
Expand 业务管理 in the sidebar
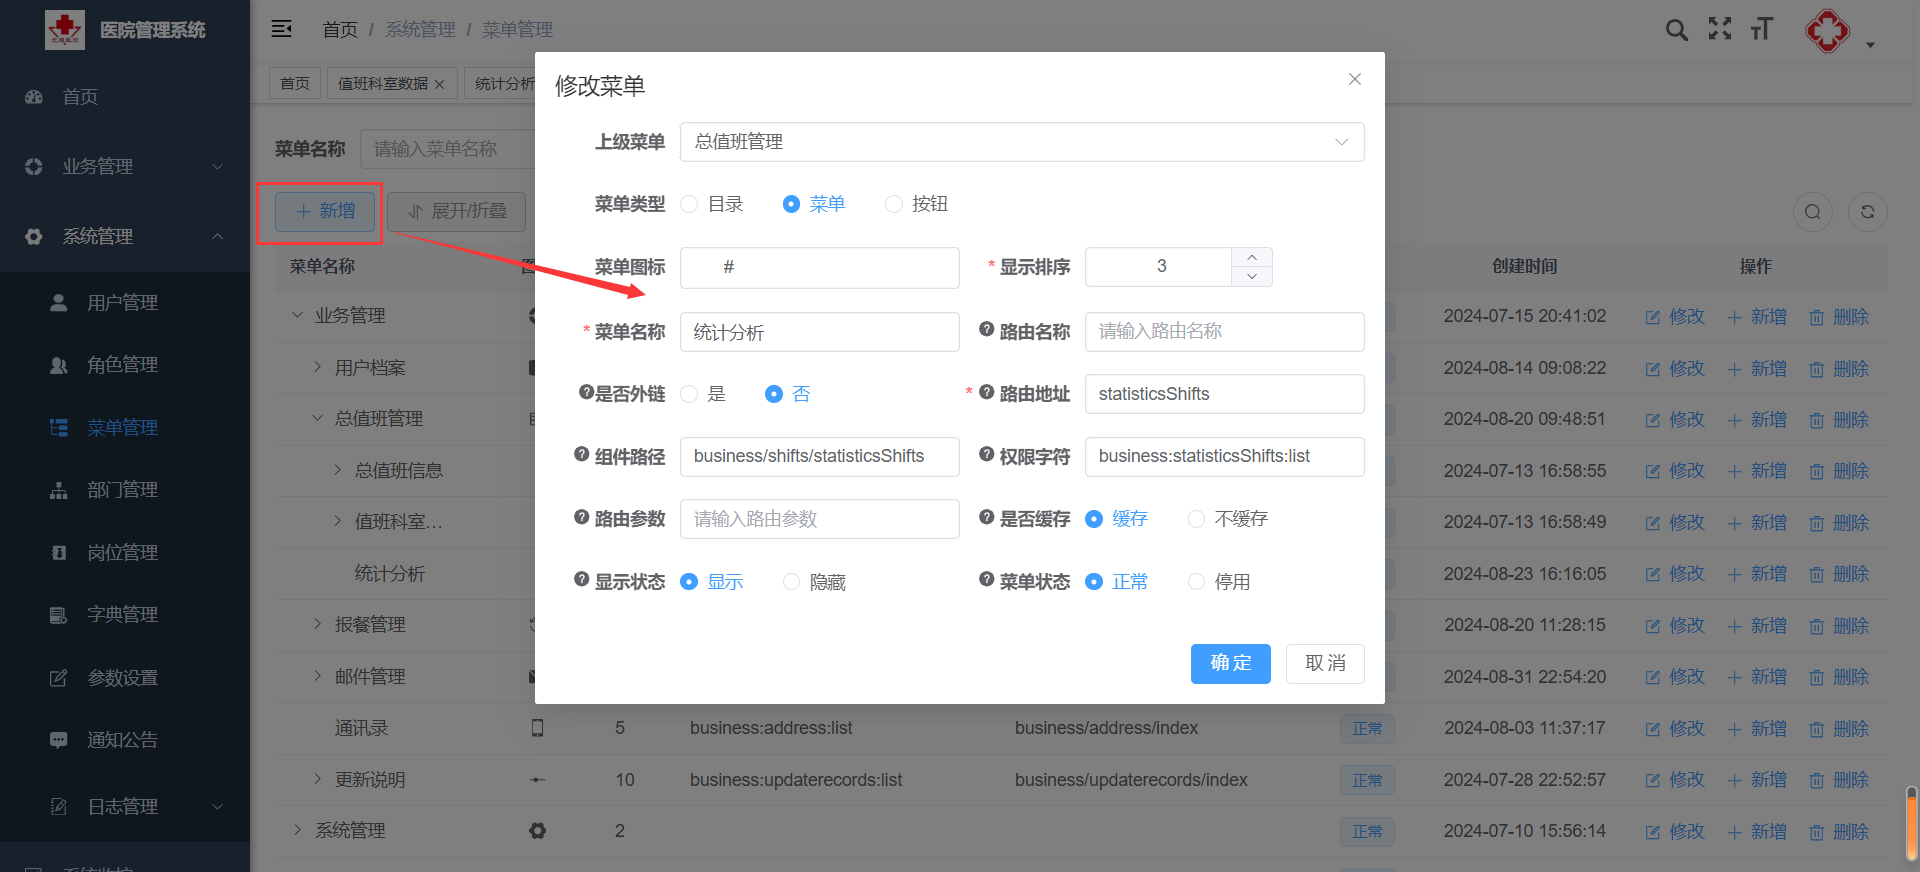click(124, 167)
